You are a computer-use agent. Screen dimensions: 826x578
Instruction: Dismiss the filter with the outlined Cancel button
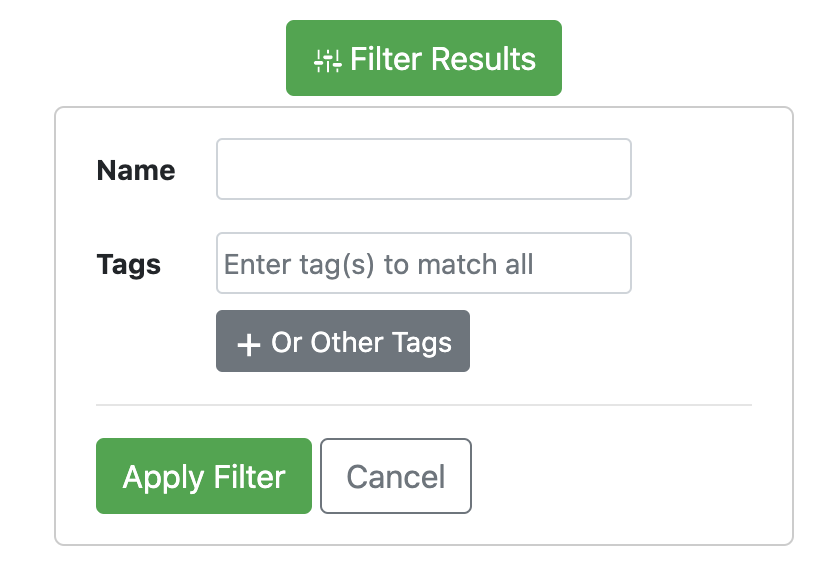tap(396, 476)
